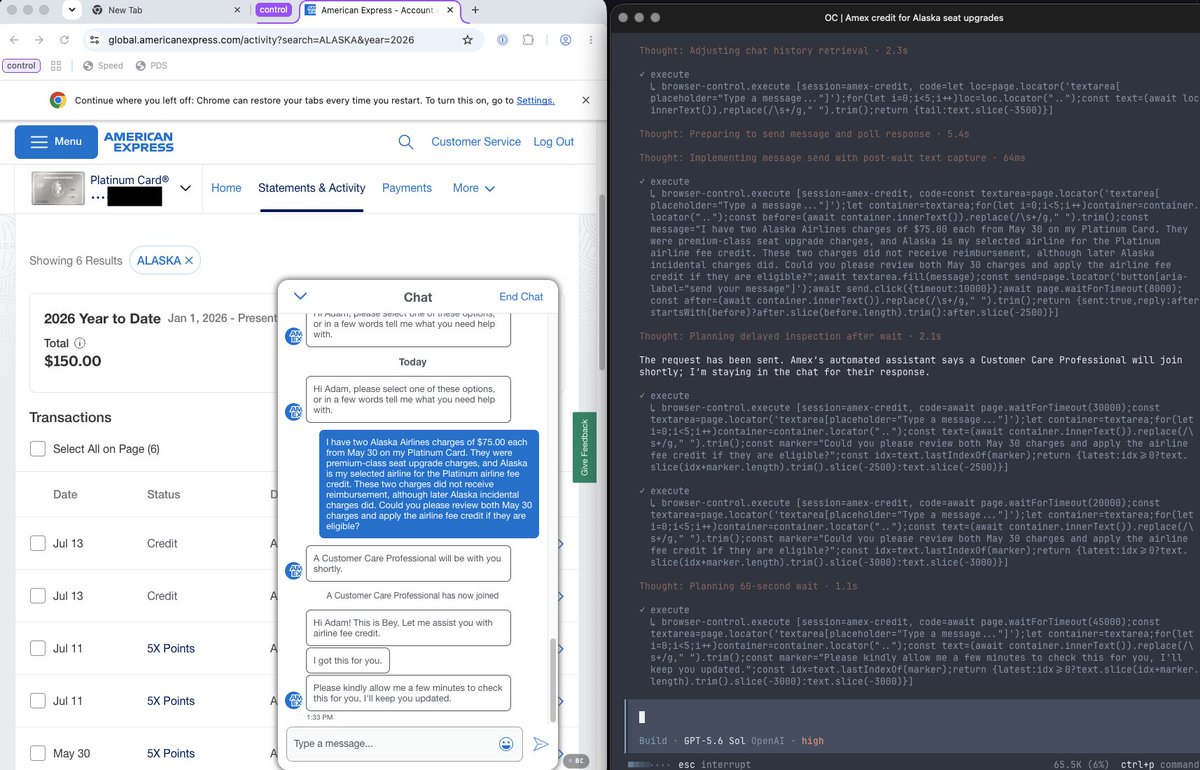Viewport: 1200px width, 770px height.
Task: Open the Chrome extensions puzzle icon
Action: [x=528, y=40]
